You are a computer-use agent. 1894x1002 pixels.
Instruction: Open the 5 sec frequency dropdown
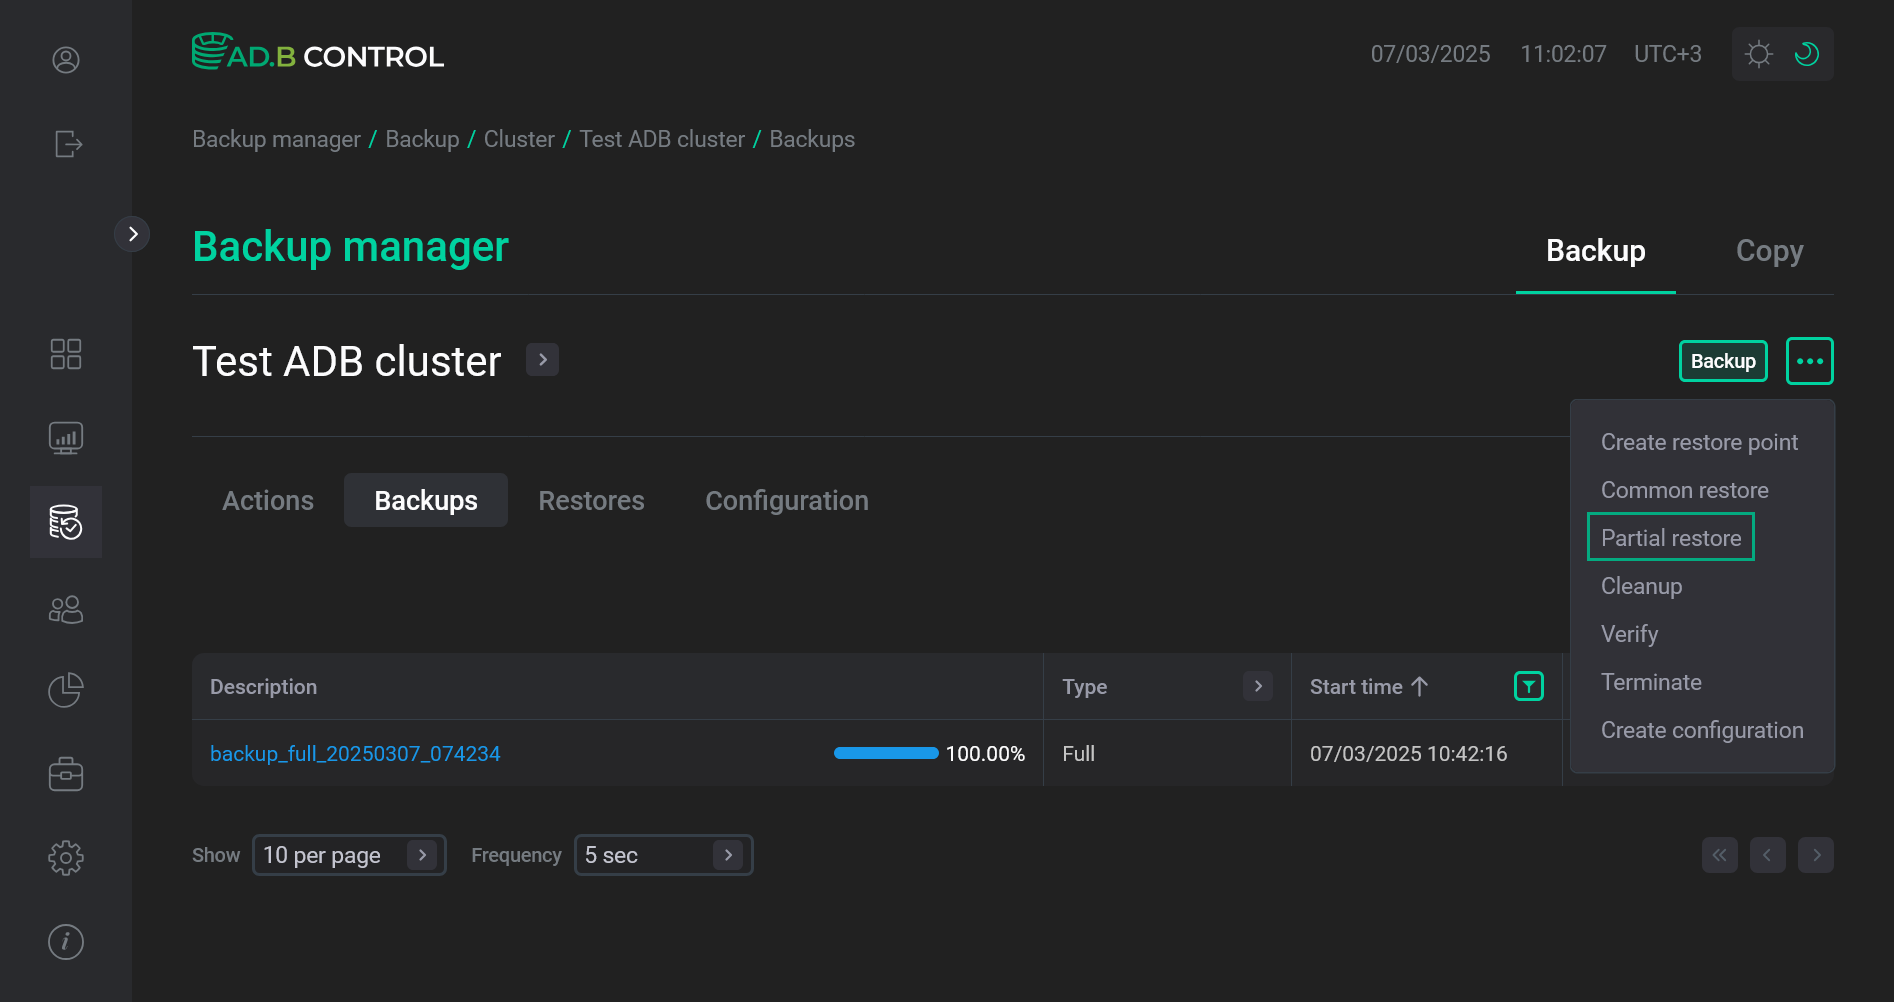click(663, 855)
